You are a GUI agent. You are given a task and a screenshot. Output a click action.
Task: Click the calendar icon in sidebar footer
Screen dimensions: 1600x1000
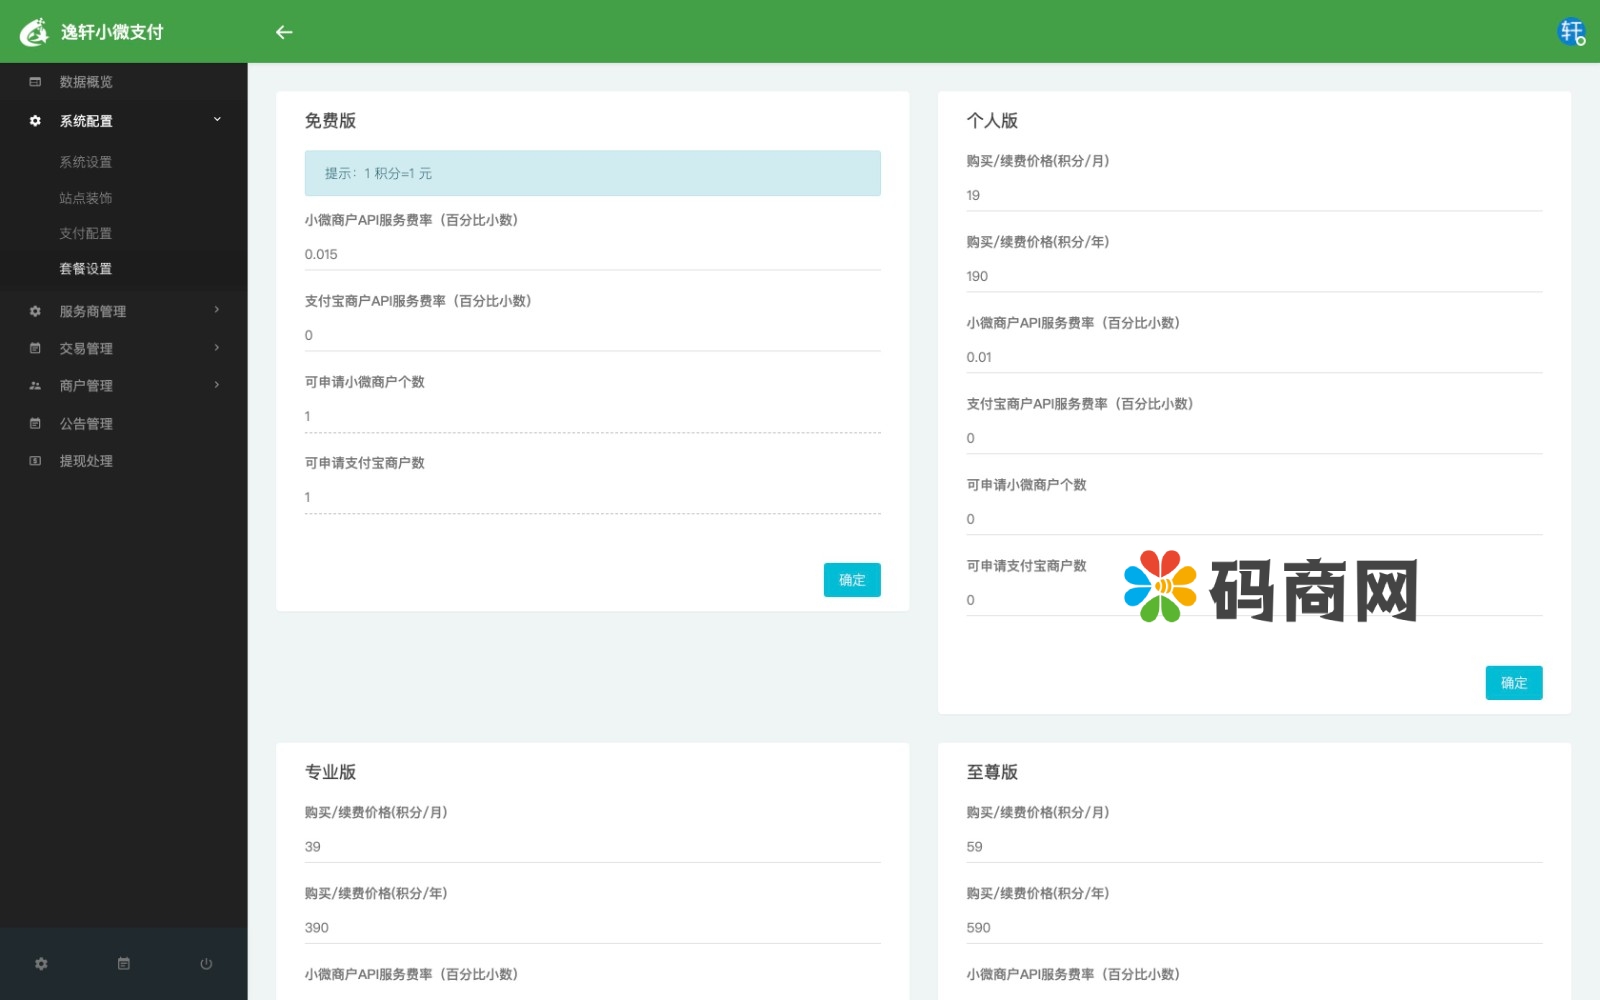click(x=124, y=964)
